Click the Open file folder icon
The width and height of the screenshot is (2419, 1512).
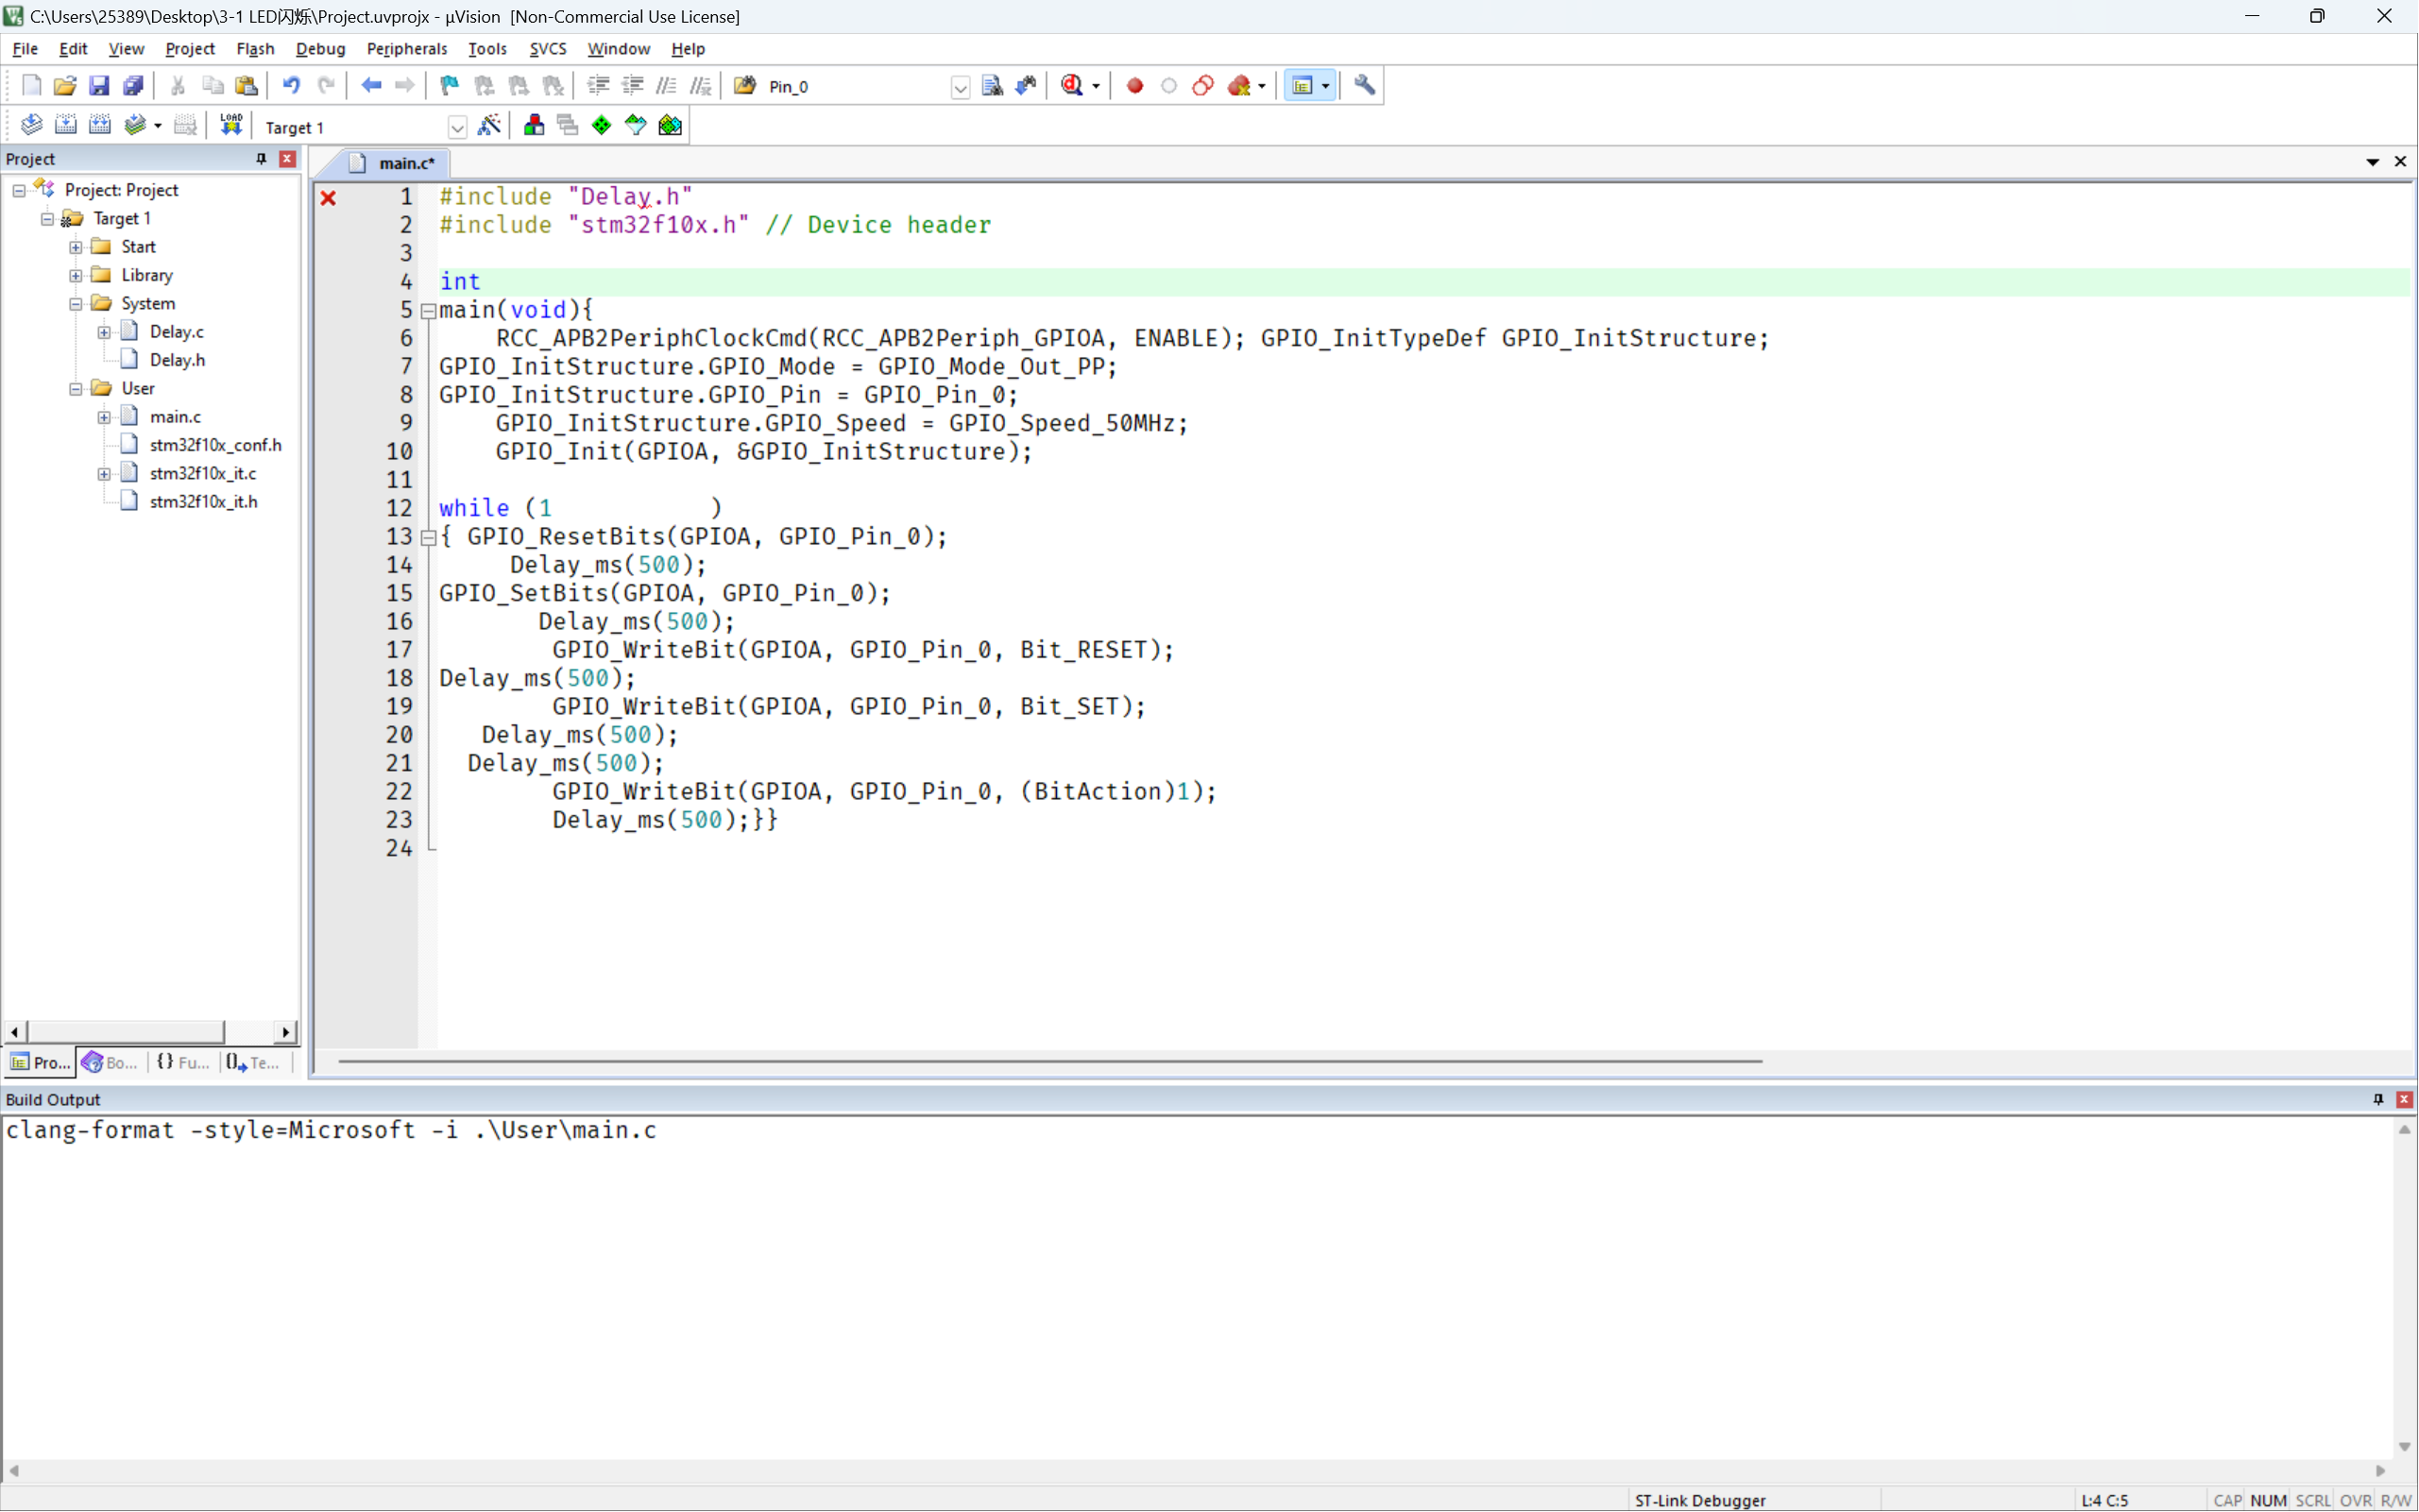click(x=65, y=86)
